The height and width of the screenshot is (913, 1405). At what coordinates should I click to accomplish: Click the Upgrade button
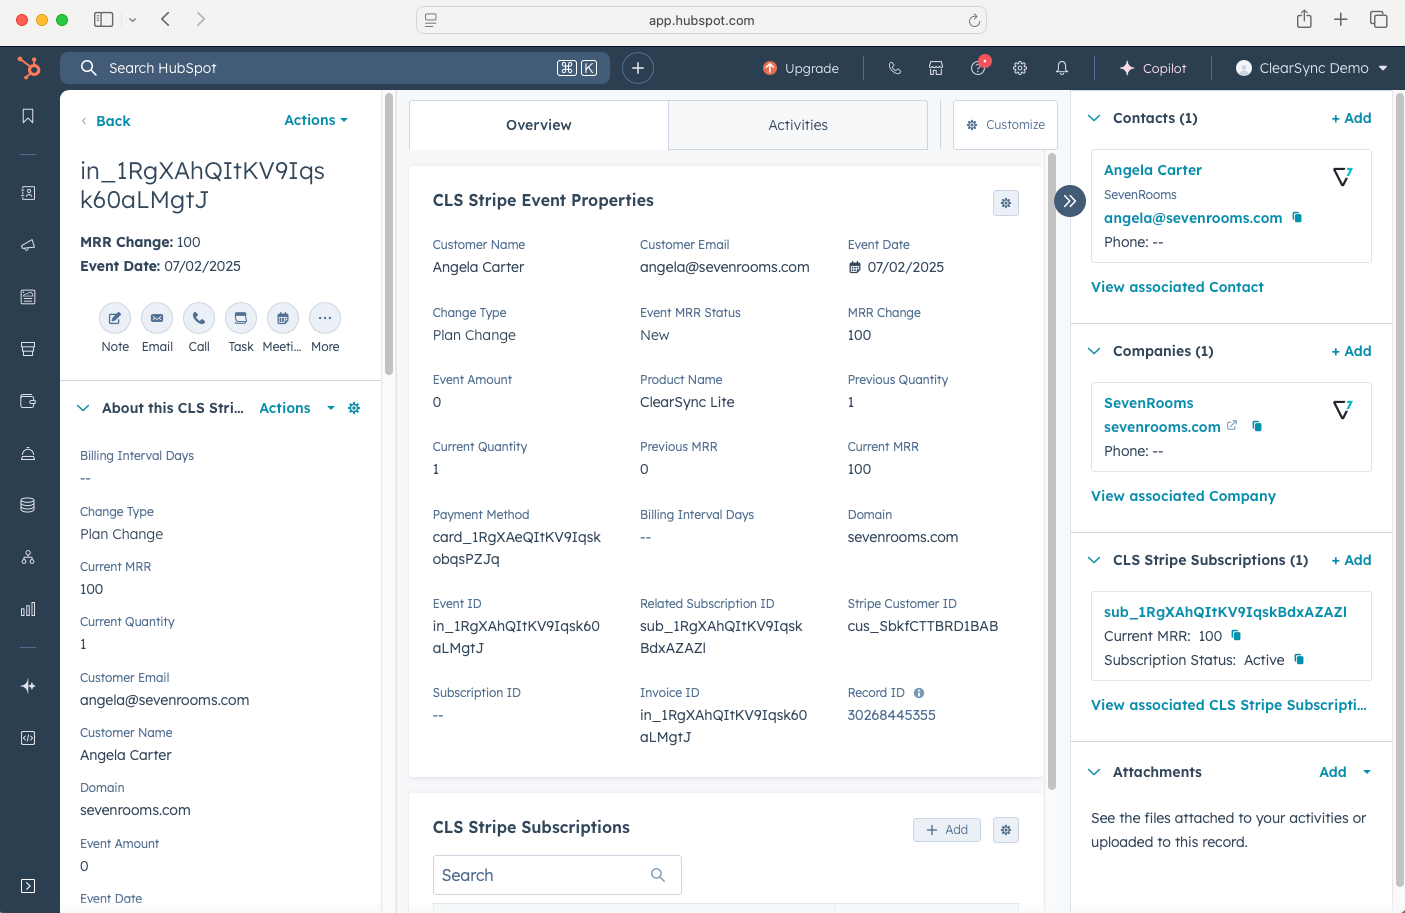tap(801, 68)
